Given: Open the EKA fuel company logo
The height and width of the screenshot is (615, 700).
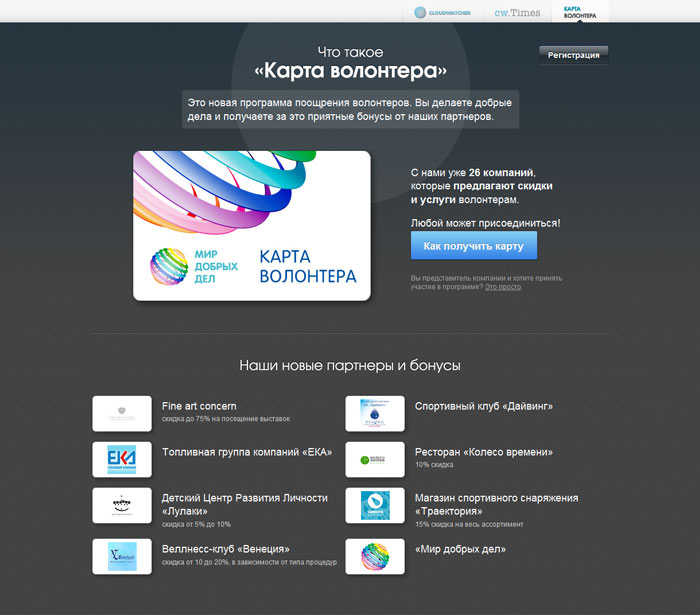Looking at the screenshot, I should point(122,459).
